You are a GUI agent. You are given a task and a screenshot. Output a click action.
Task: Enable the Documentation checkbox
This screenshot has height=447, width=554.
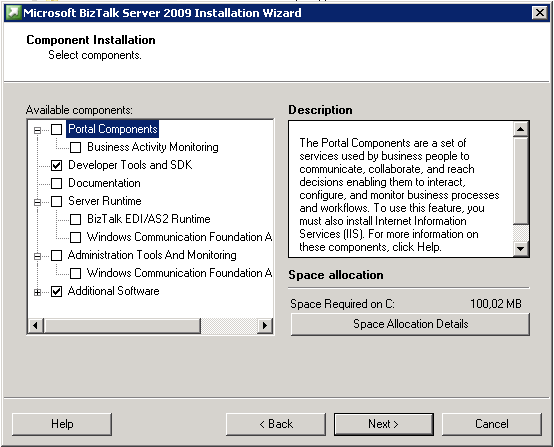pos(57,183)
